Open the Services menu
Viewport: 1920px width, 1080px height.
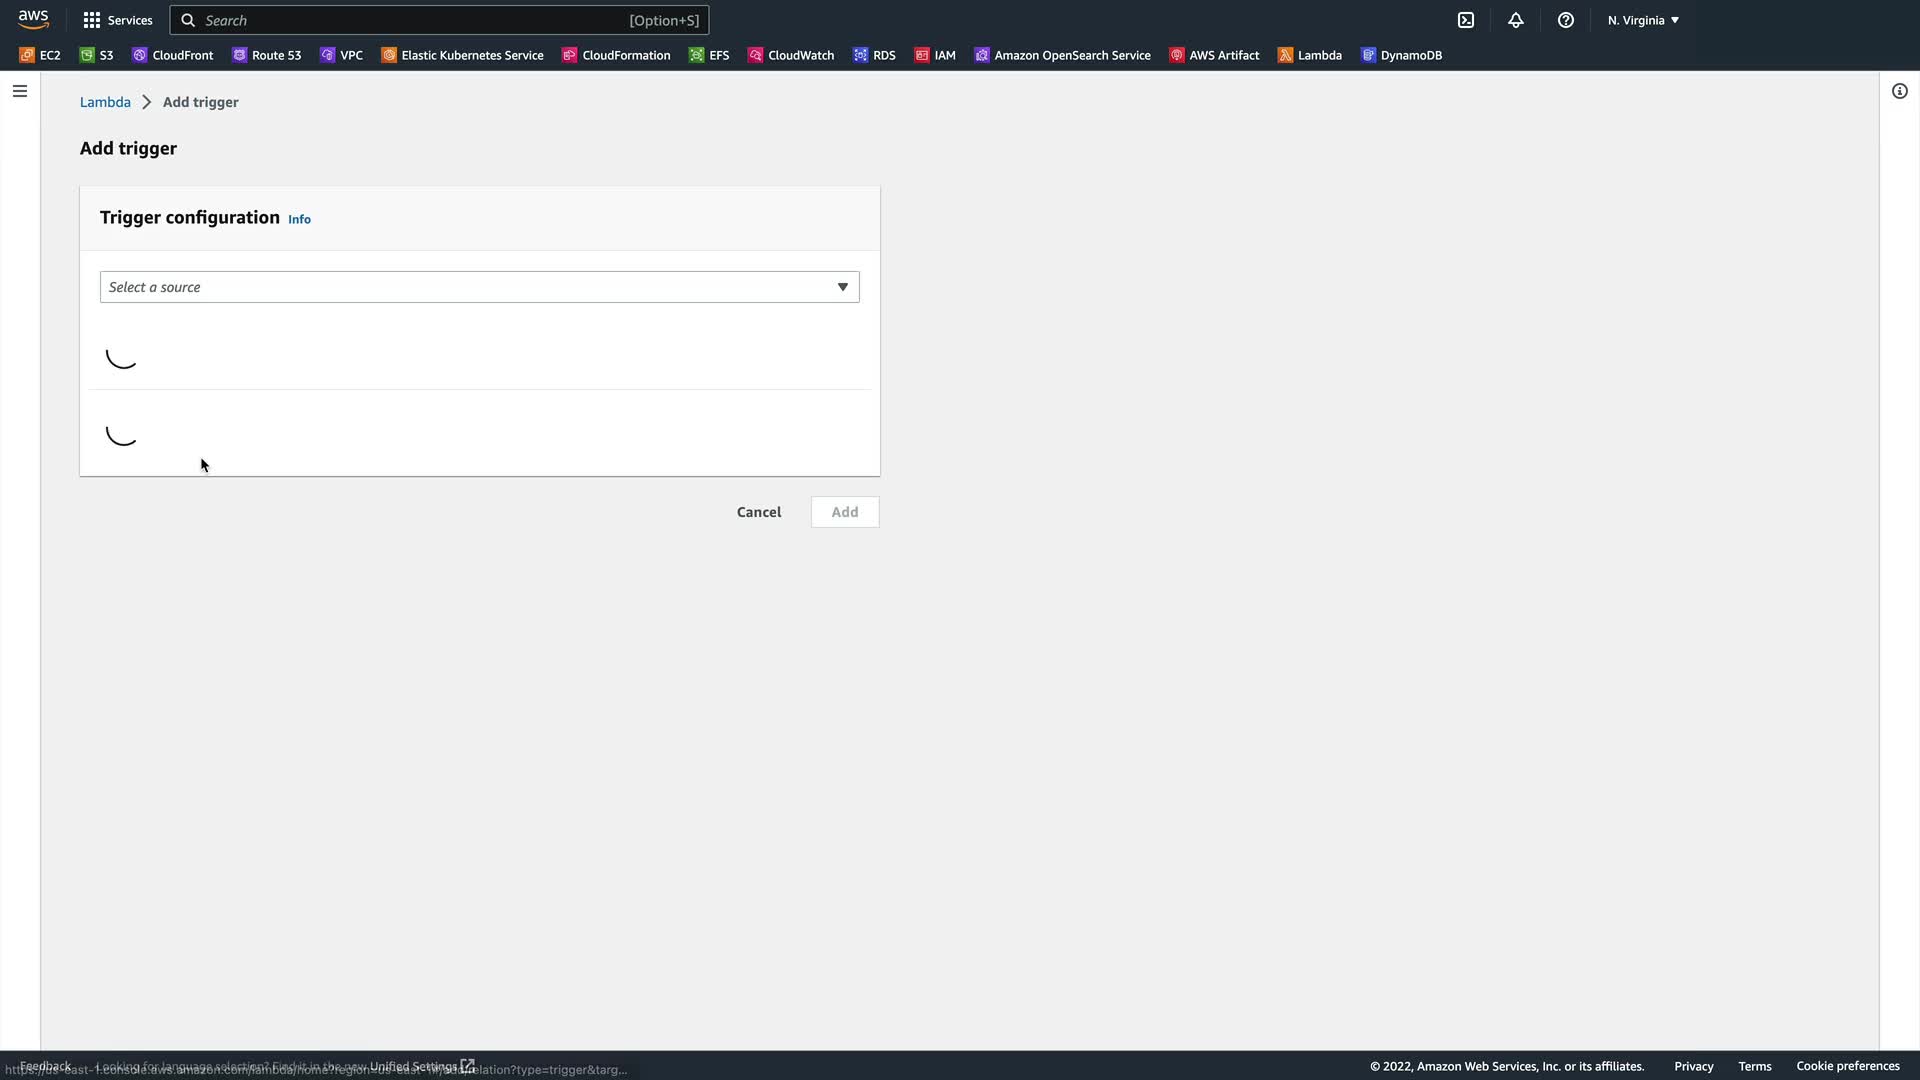coord(118,20)
